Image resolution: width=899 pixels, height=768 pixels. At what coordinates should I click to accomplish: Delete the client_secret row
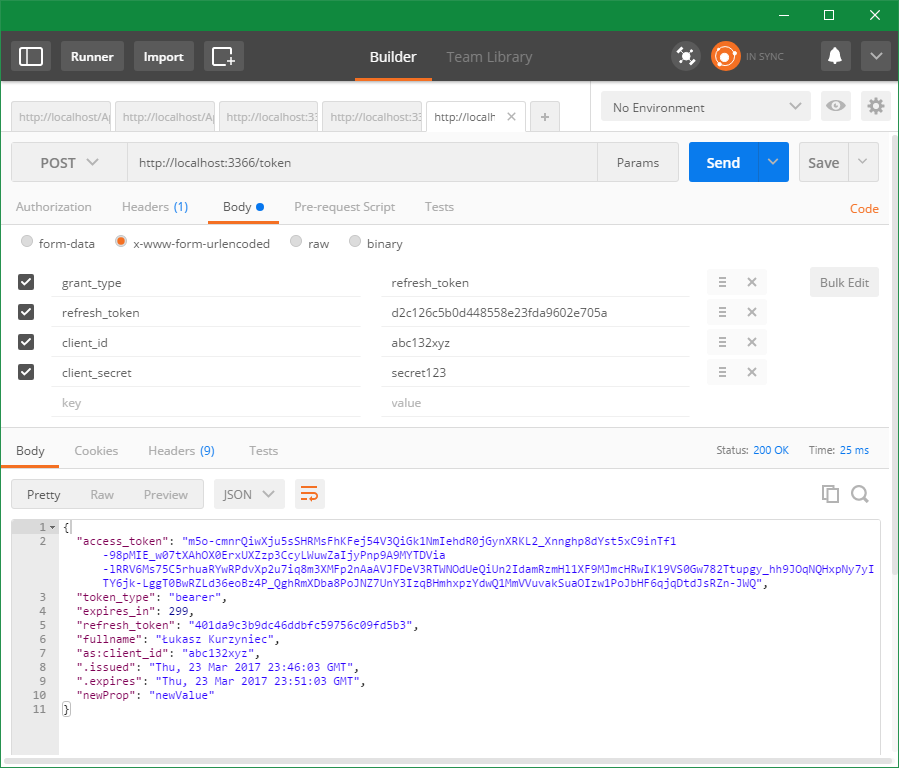pyautogui.click(x=752, y=372)
